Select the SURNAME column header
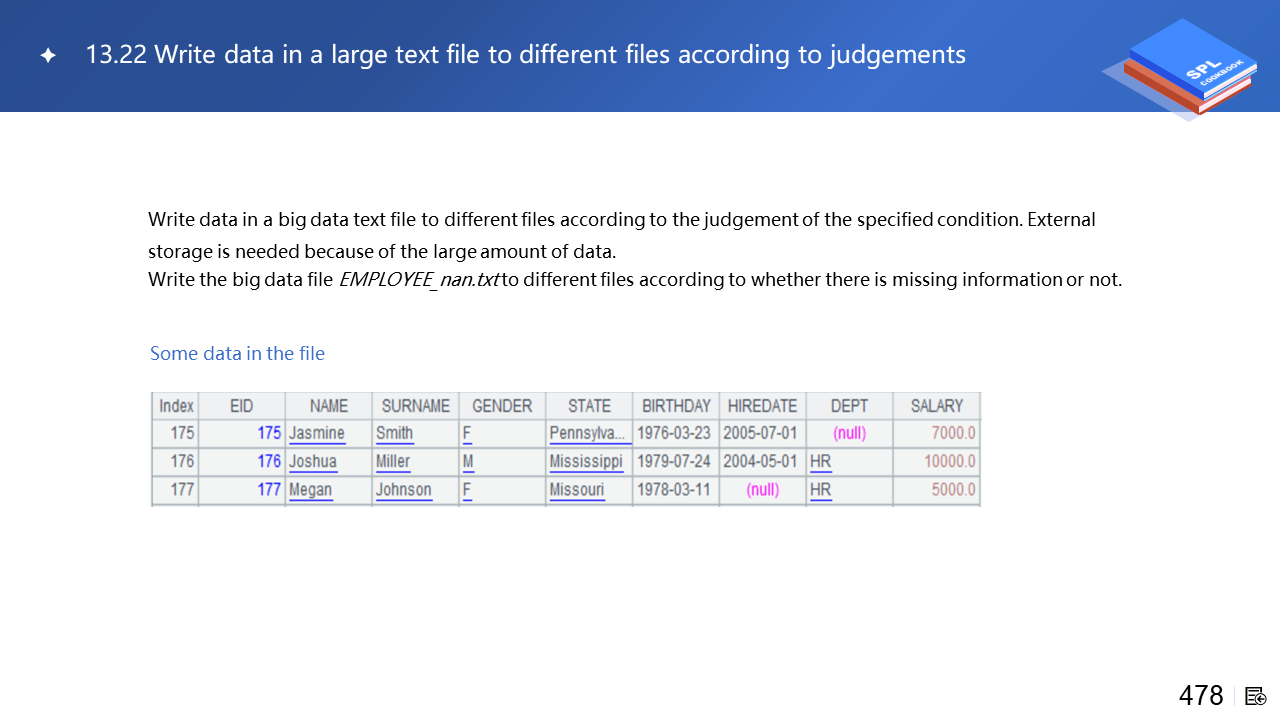This screenshot has width=1280, height=720. (x=415, y=406)
